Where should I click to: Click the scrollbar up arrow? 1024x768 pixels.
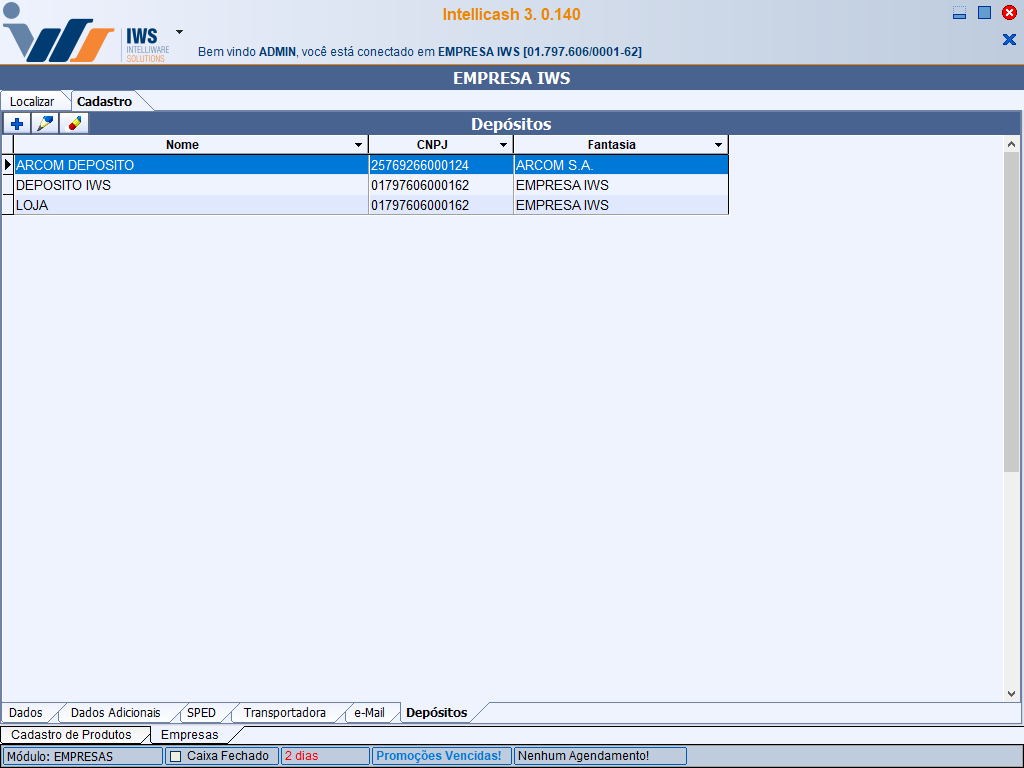pyautogui.click(x=1011, y=143)
